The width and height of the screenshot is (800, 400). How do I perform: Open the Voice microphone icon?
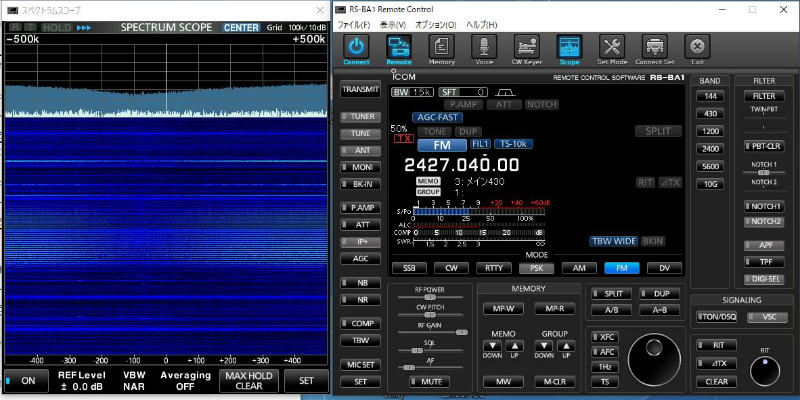pos(484,47)
